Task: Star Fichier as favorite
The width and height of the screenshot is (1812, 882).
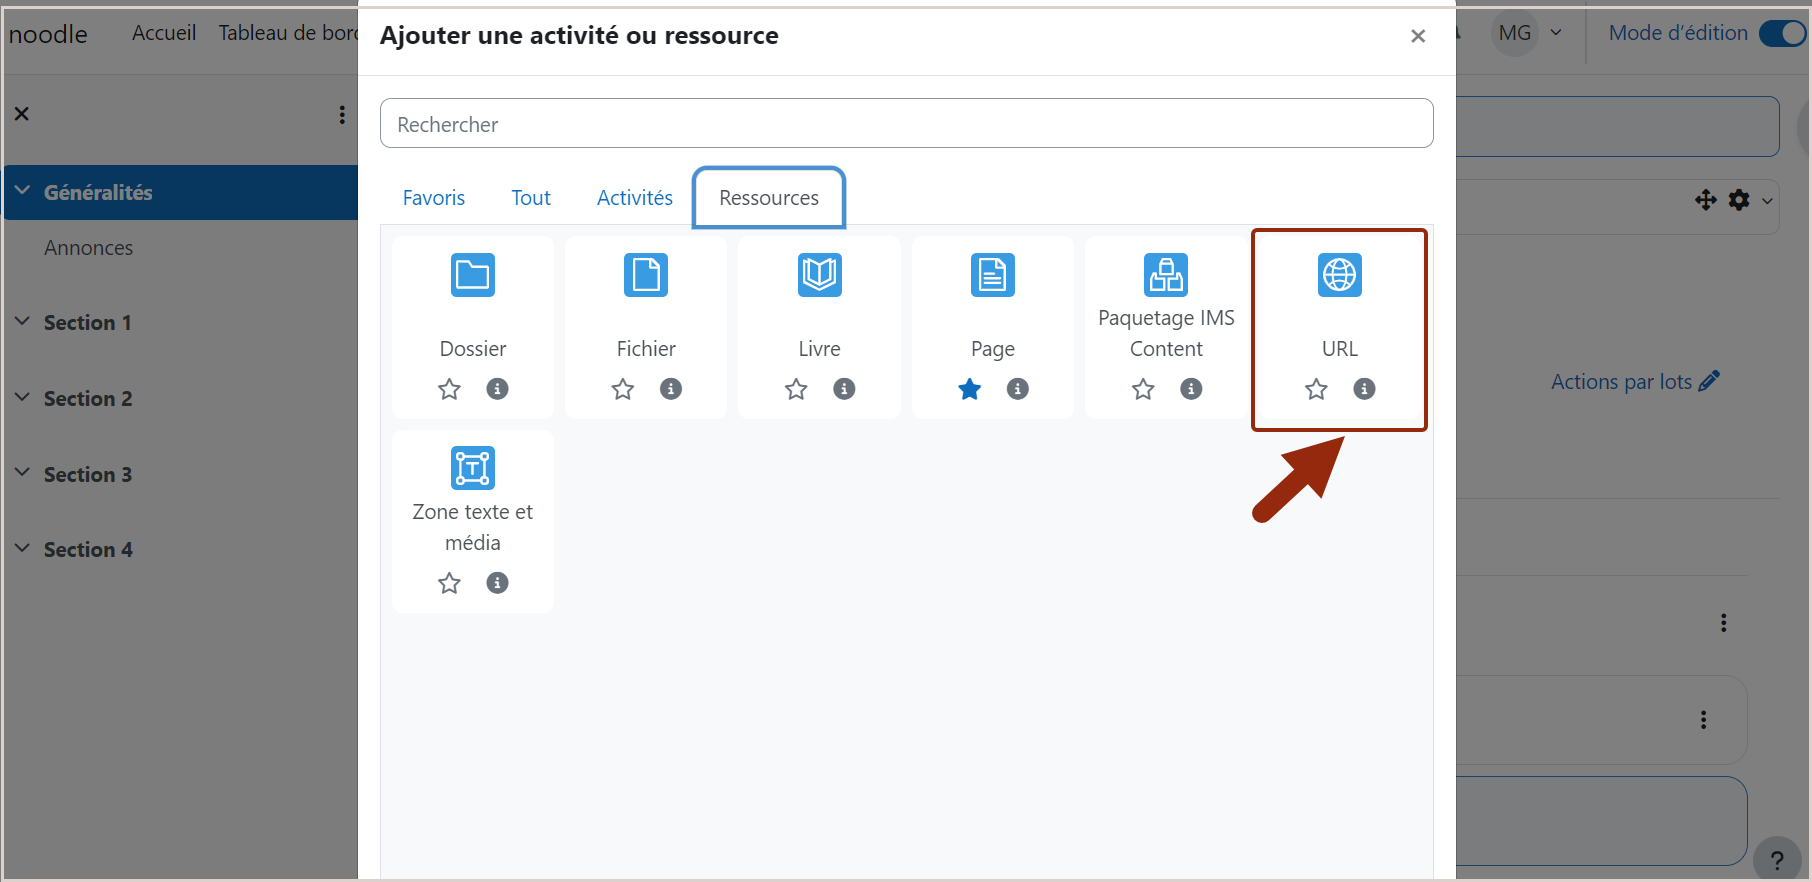Action: click(x=623, y=389)
